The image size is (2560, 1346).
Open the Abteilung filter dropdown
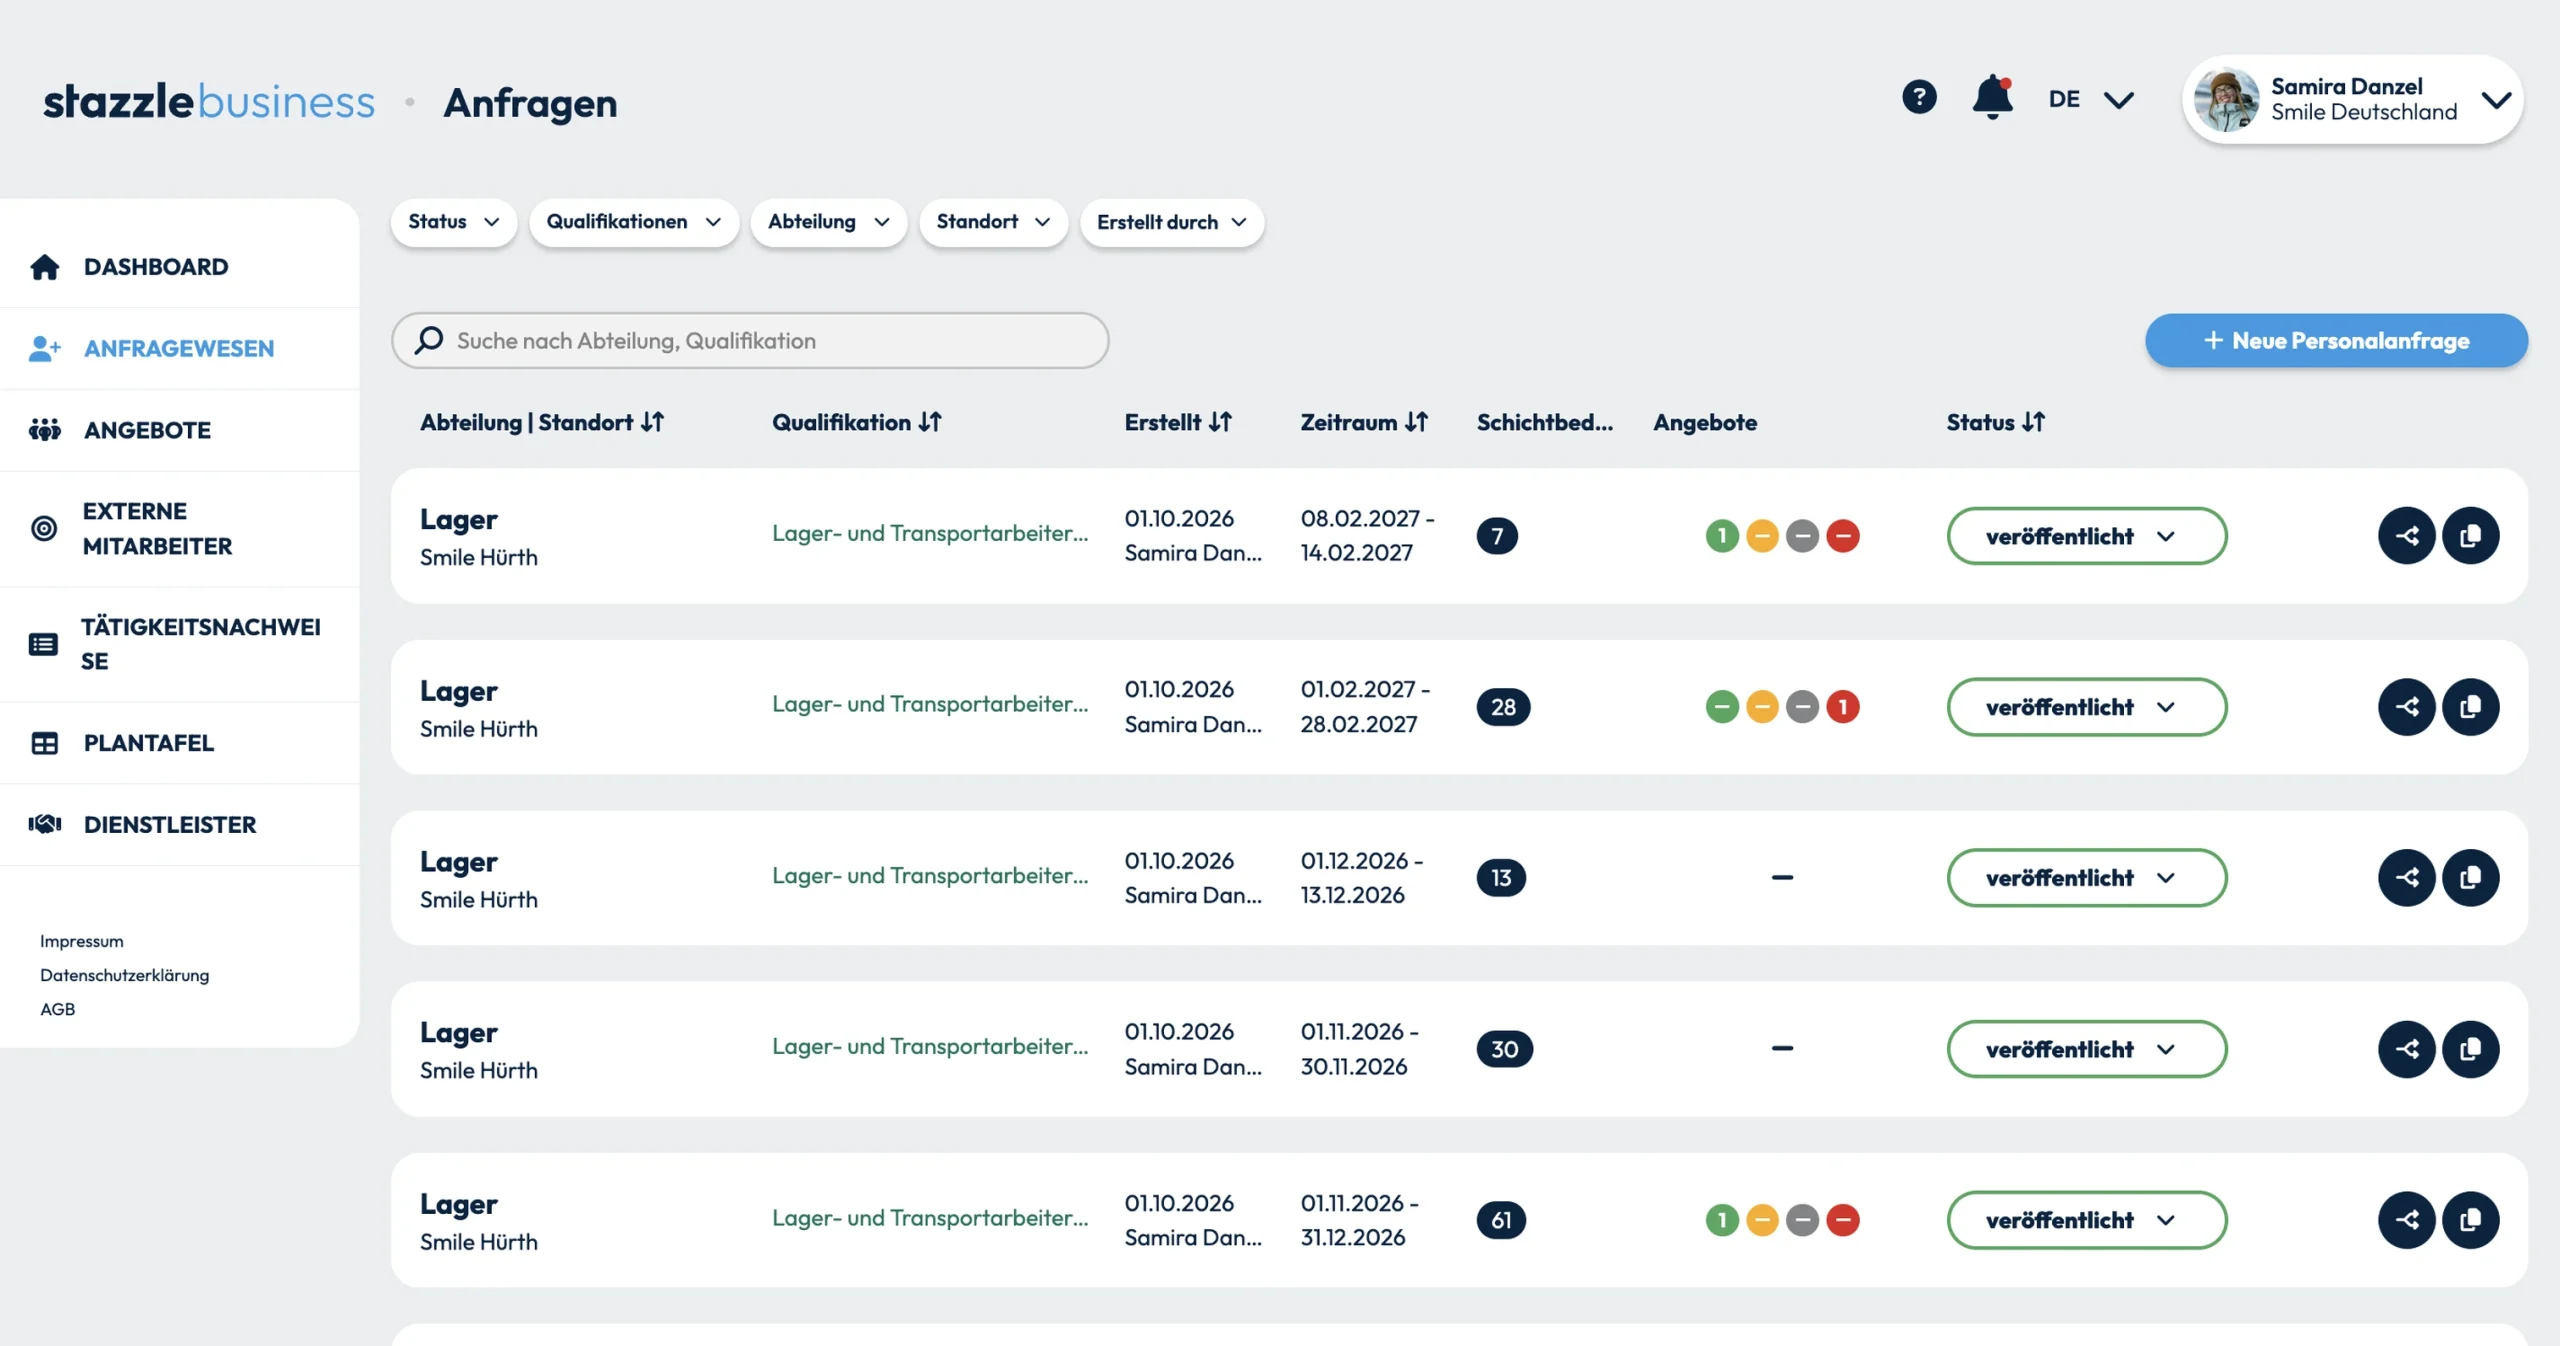[828, 222]
